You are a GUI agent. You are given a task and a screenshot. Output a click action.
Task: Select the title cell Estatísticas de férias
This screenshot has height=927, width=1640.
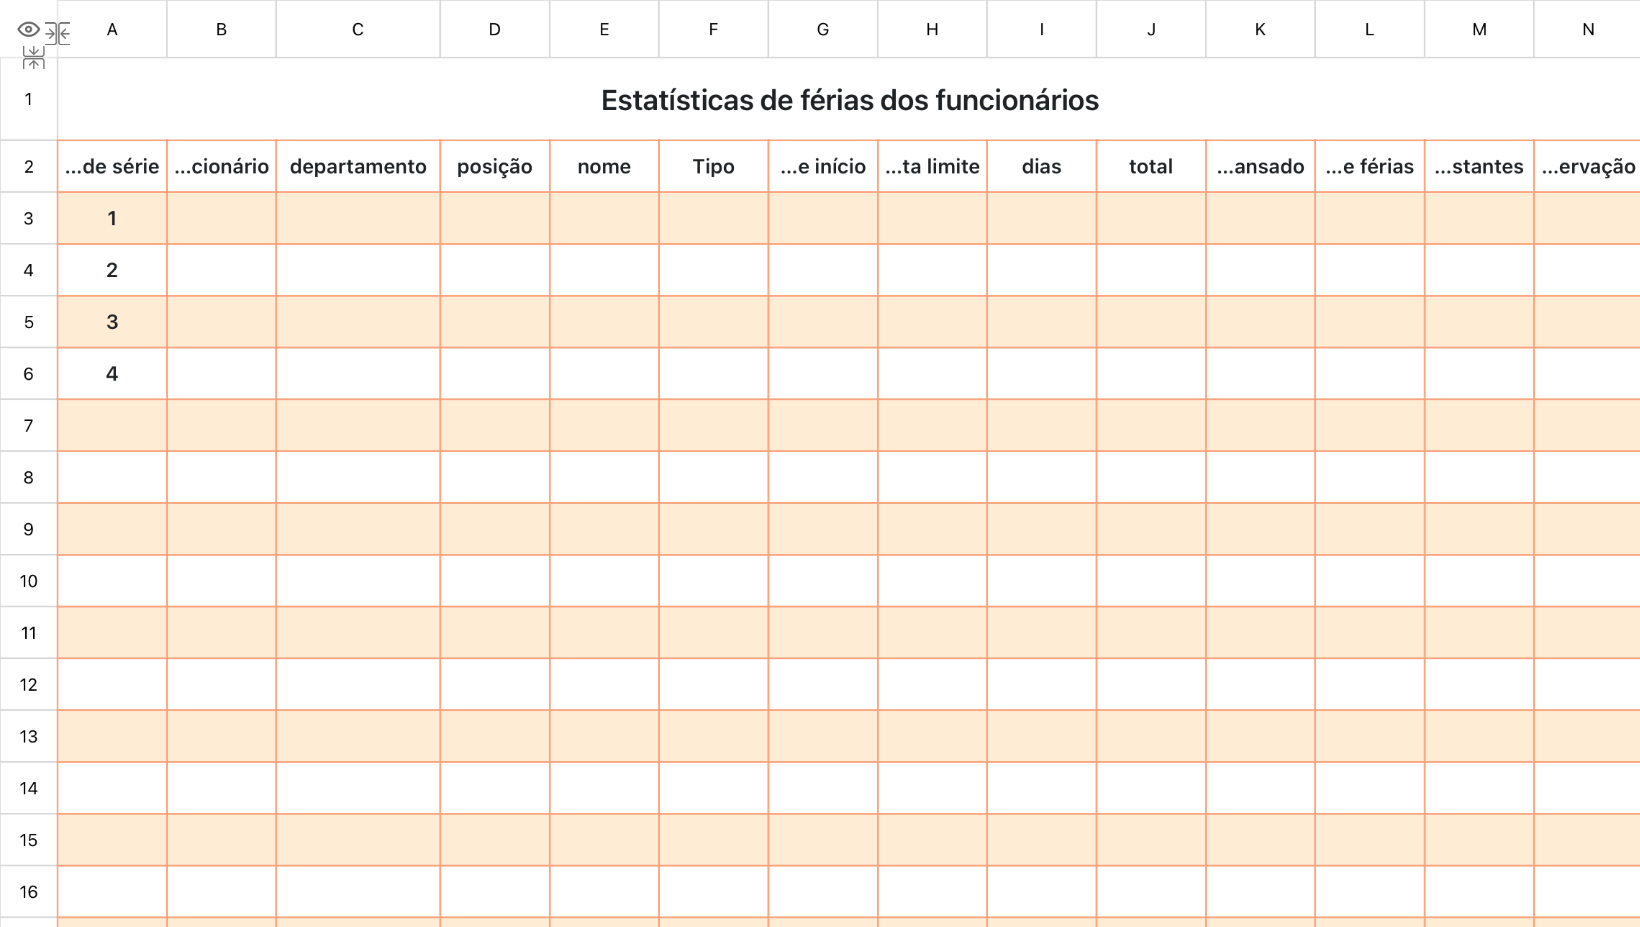coord(849,99)
